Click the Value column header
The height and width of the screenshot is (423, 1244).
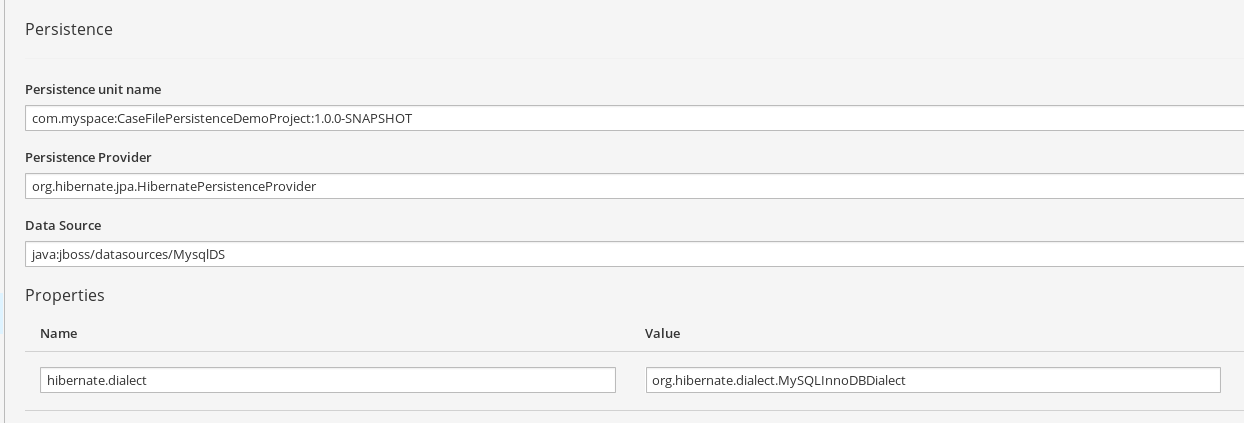pos(662,333)
